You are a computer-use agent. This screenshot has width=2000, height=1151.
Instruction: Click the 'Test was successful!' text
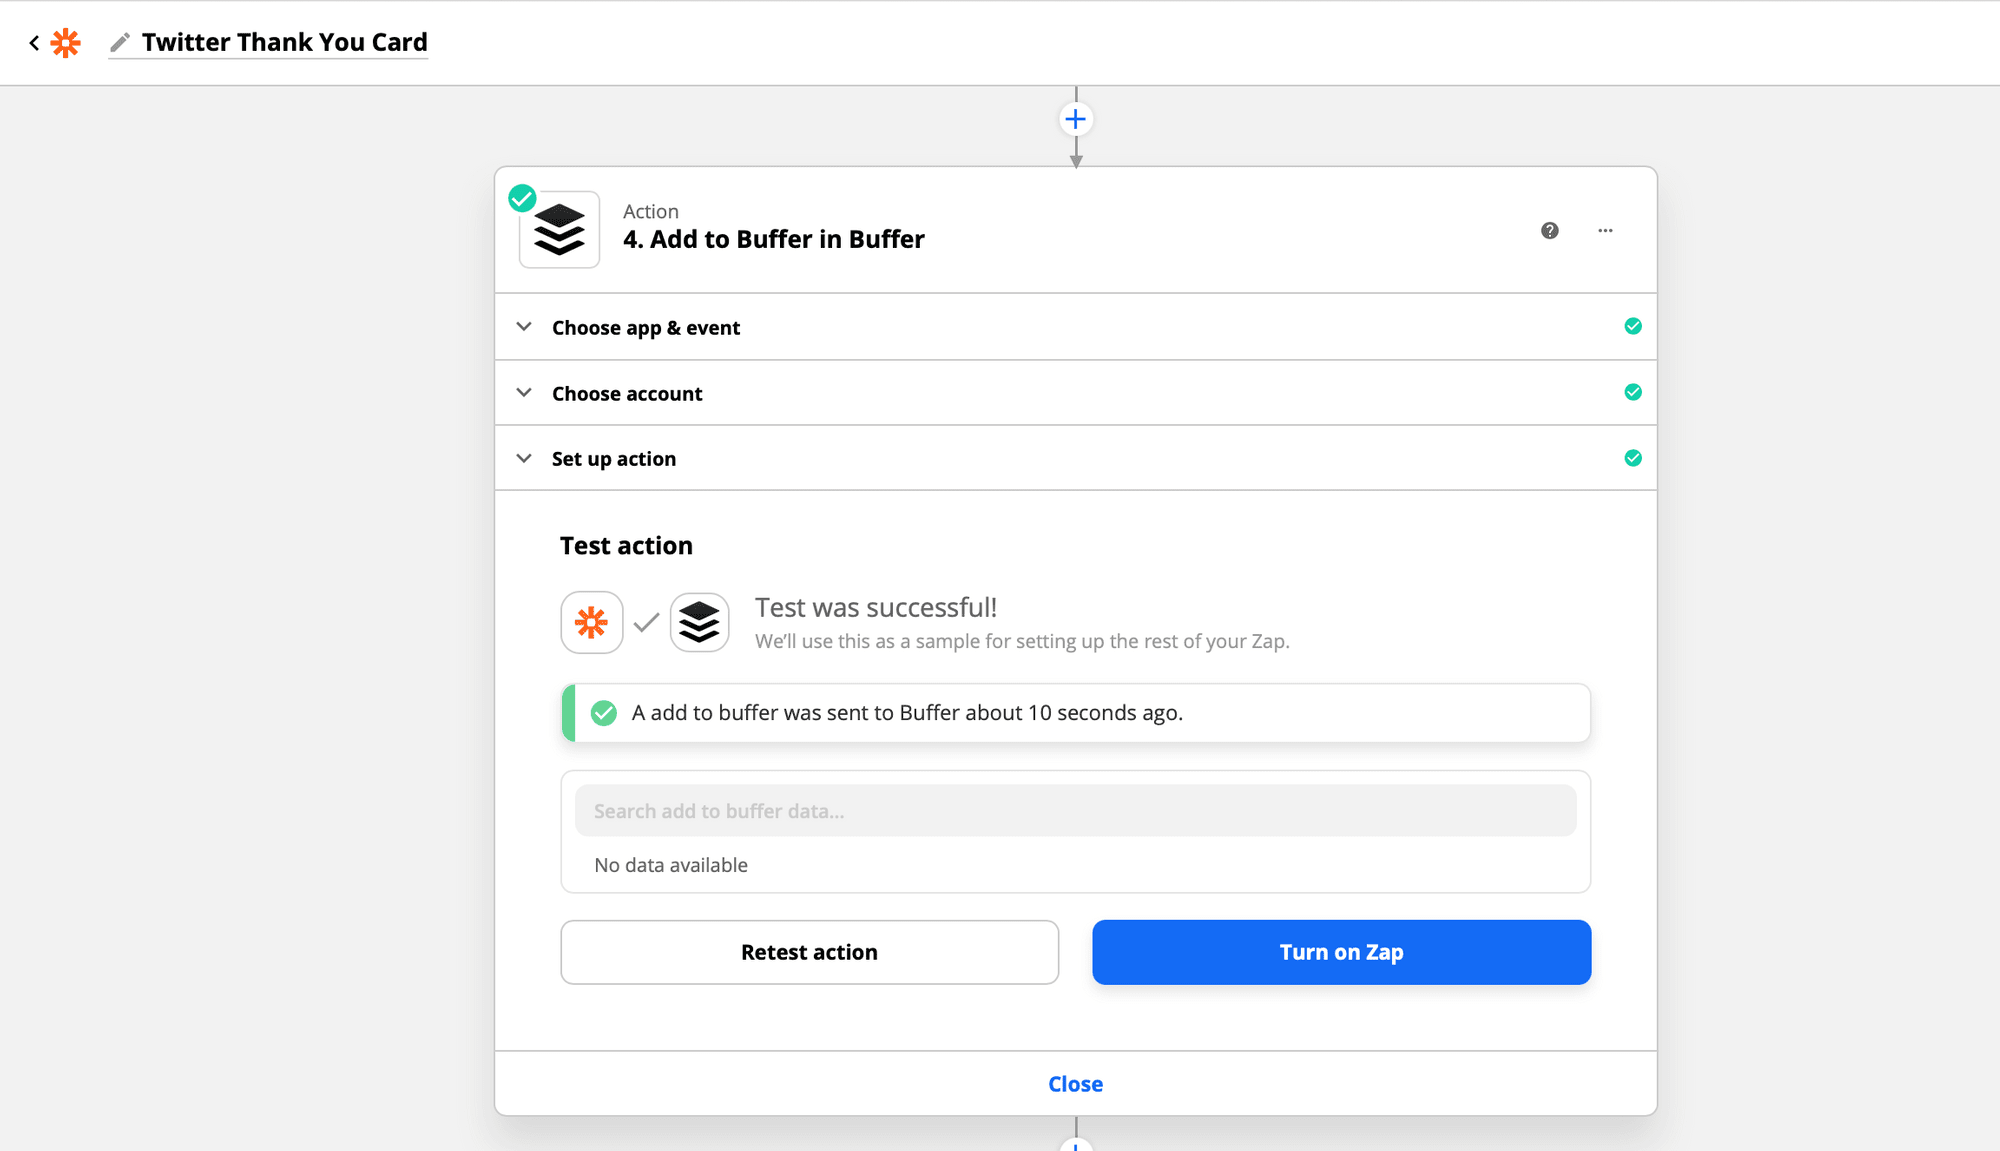point(876,608)
